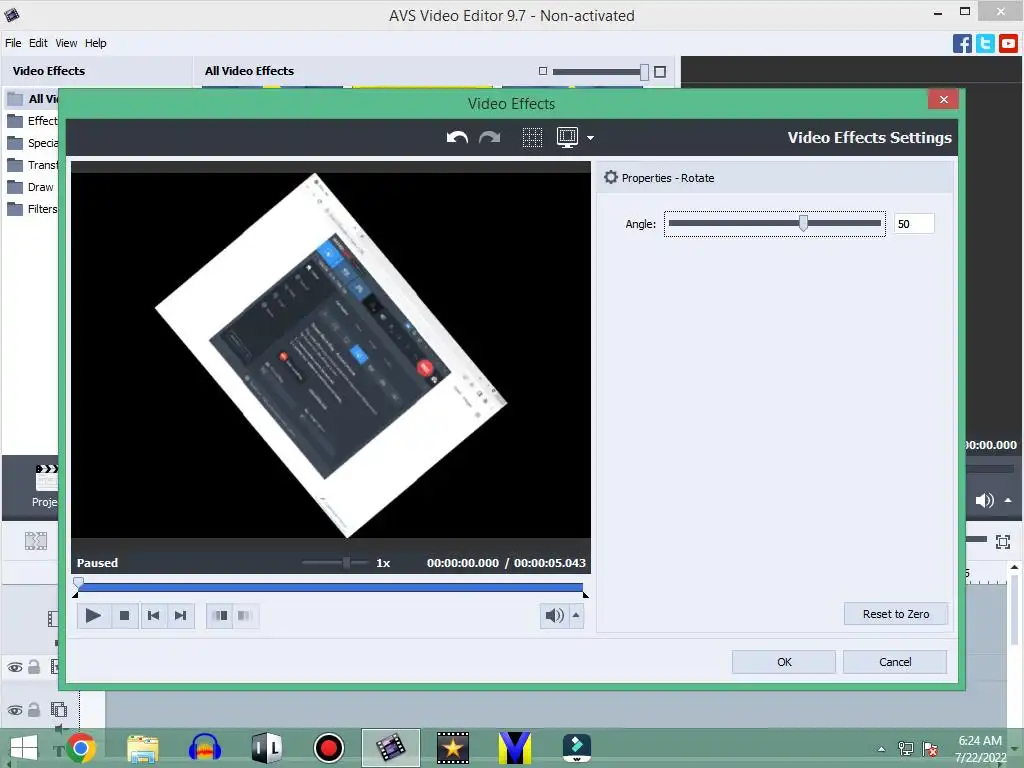The image size is (1024, 768).
Task: Open the Projects clapperboard button
Action: 46,485
